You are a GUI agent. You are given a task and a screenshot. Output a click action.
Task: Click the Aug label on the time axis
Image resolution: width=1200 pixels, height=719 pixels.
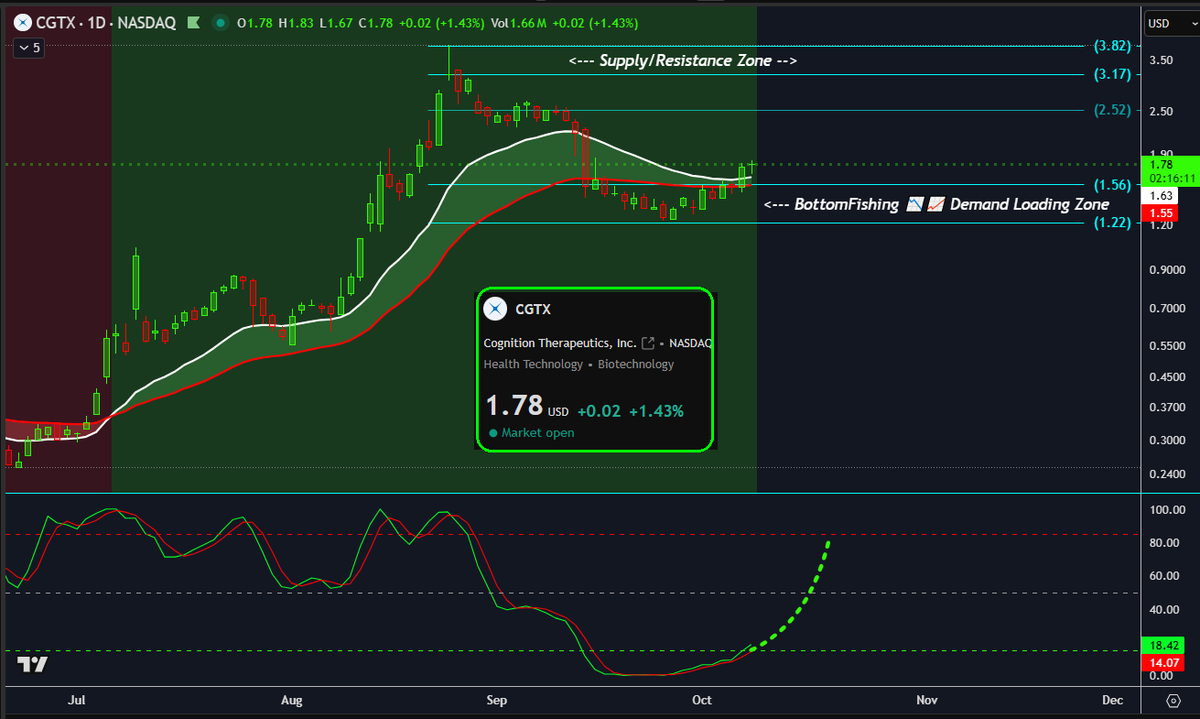point(293,701)
